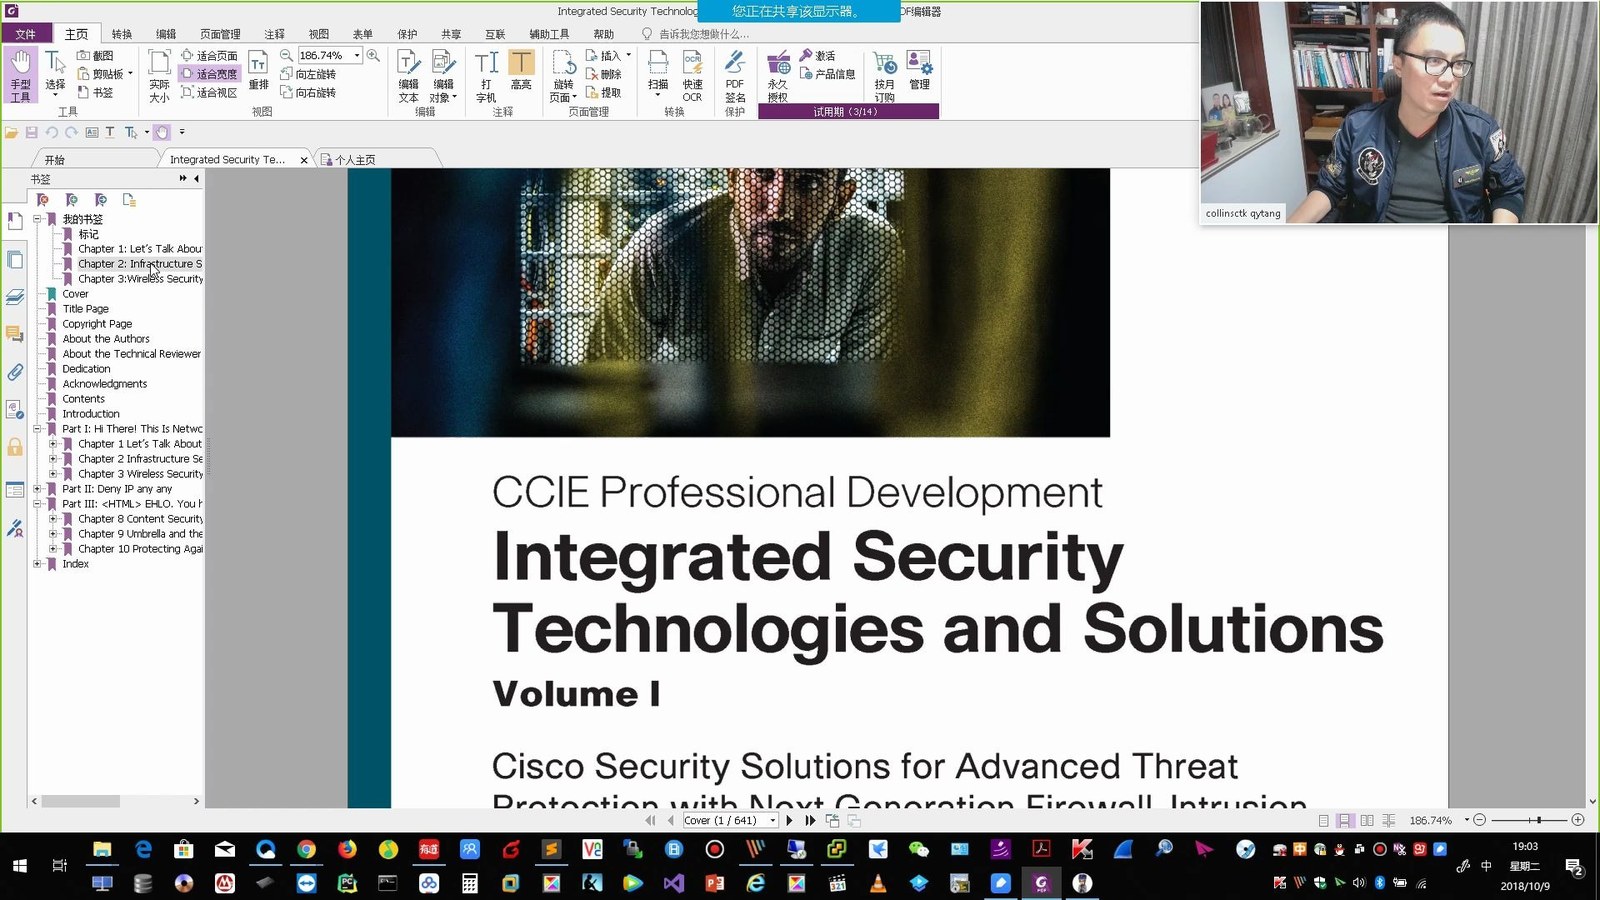Open the Cover bookmark
The height and width of the screenshot is (900, 1600).
click(x=76, y=294)
